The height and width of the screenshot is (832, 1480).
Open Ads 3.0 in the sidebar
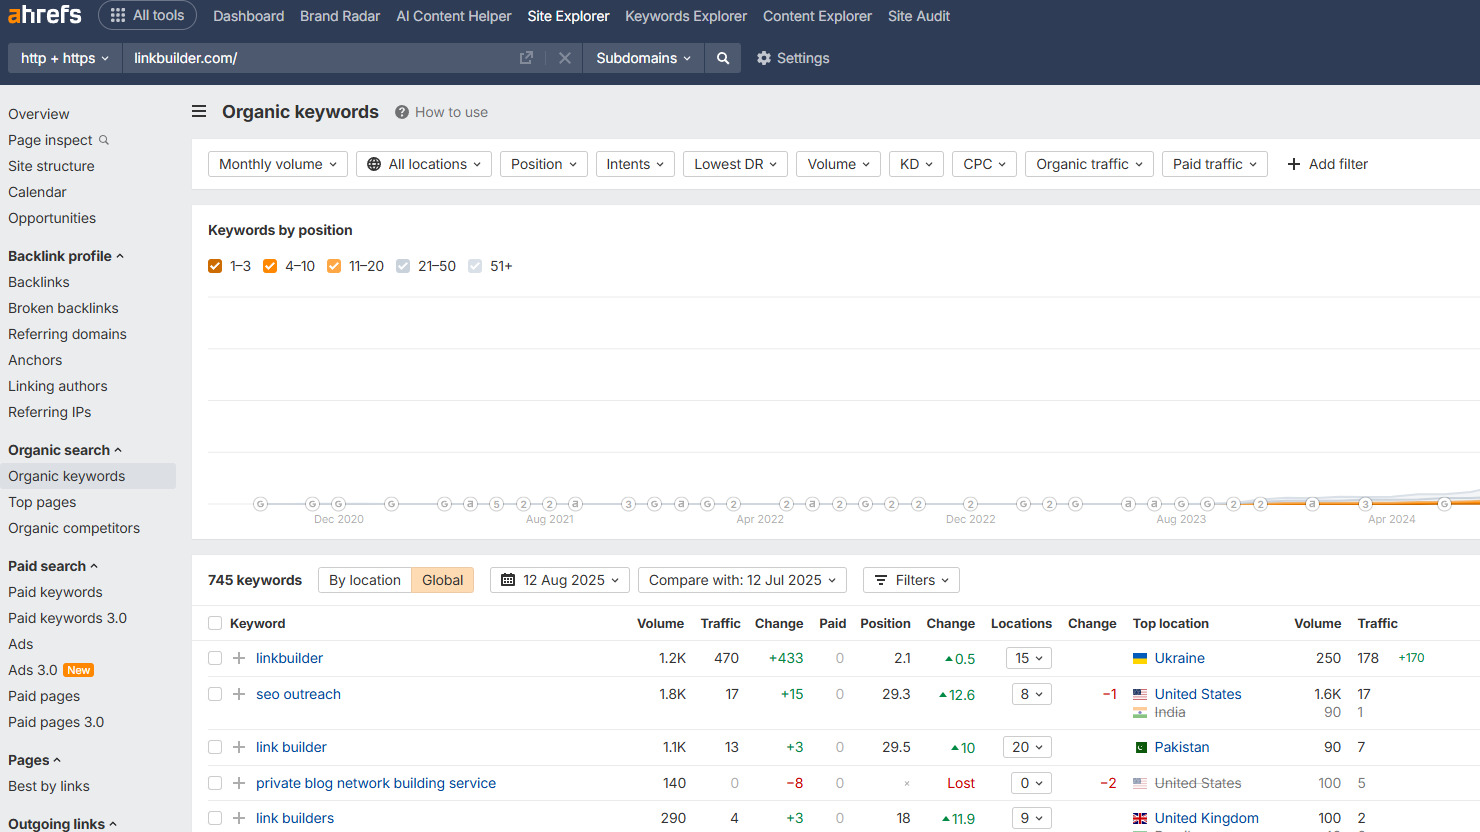[x=33, y=670]
